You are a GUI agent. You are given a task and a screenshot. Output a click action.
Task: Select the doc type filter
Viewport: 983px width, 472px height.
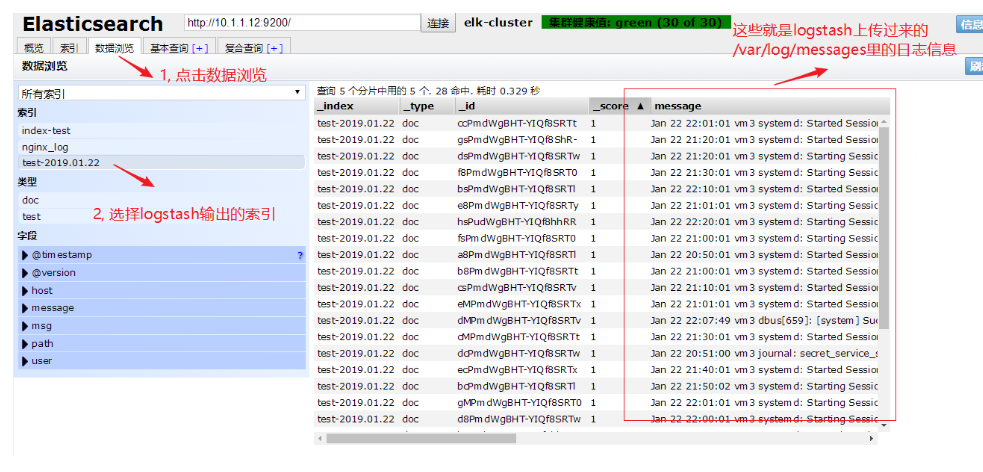pos(161,201)
